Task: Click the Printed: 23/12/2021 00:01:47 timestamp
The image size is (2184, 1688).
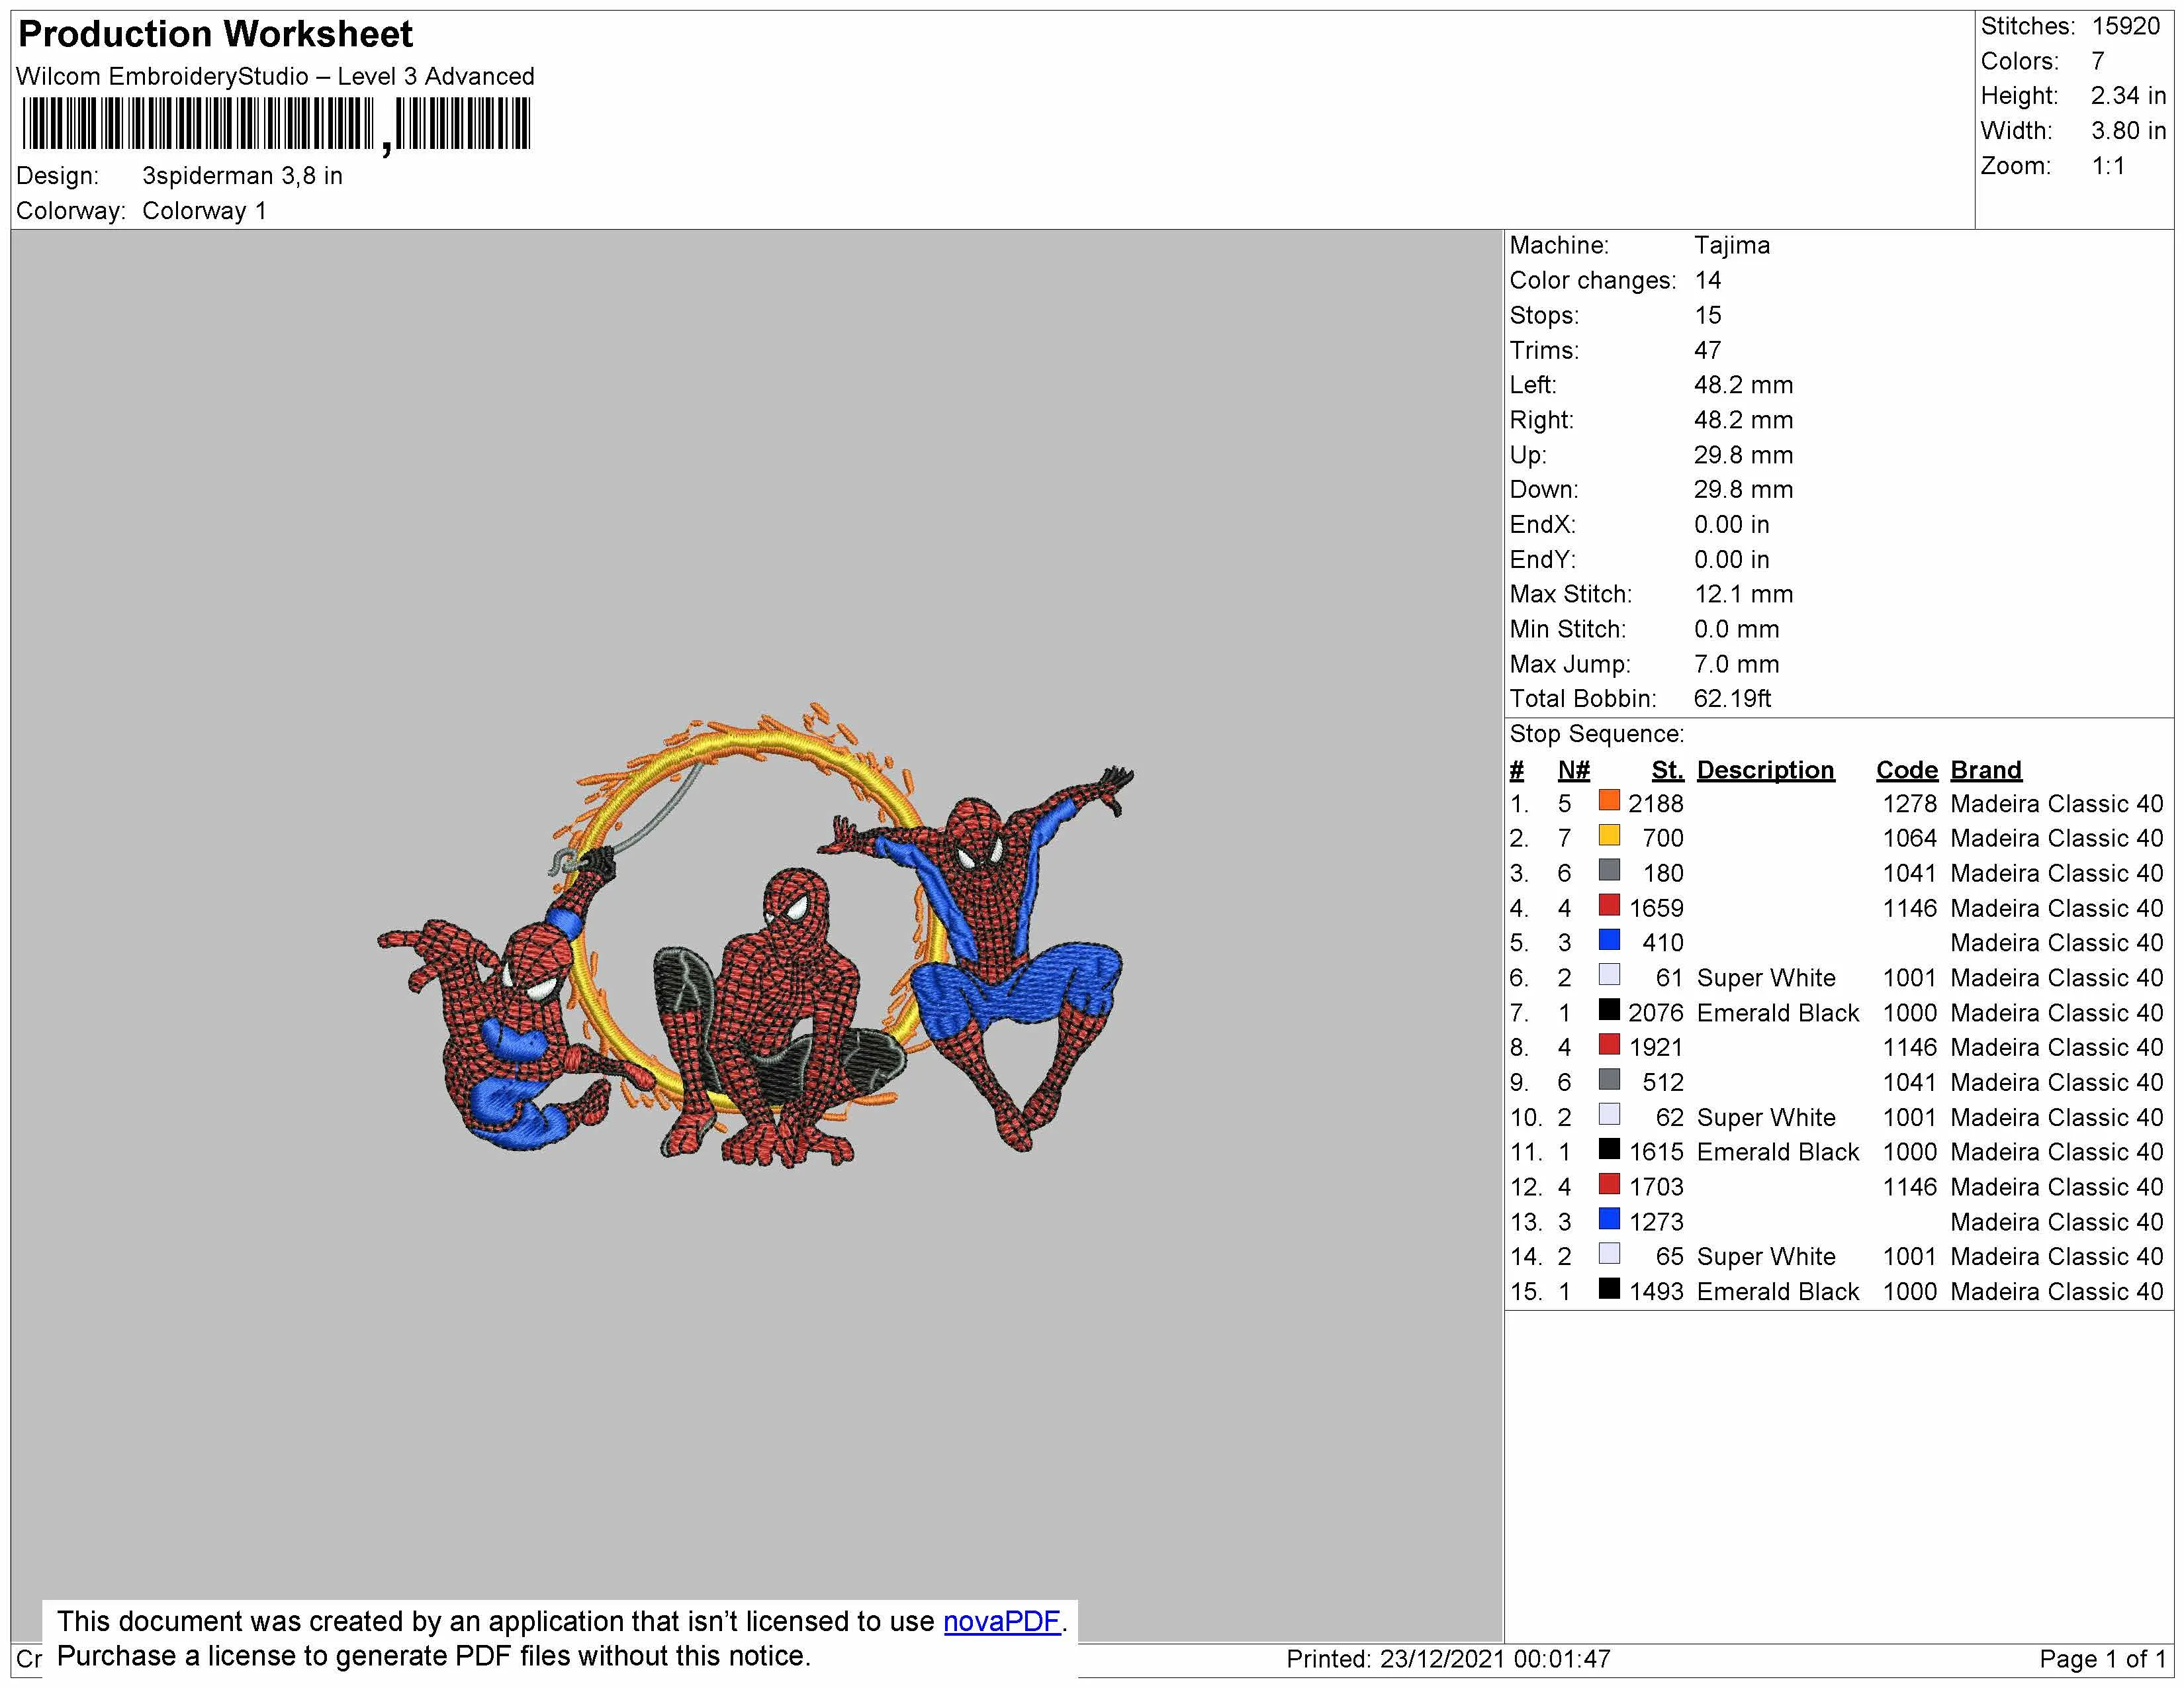Action: click(x=1448, y=1659)
